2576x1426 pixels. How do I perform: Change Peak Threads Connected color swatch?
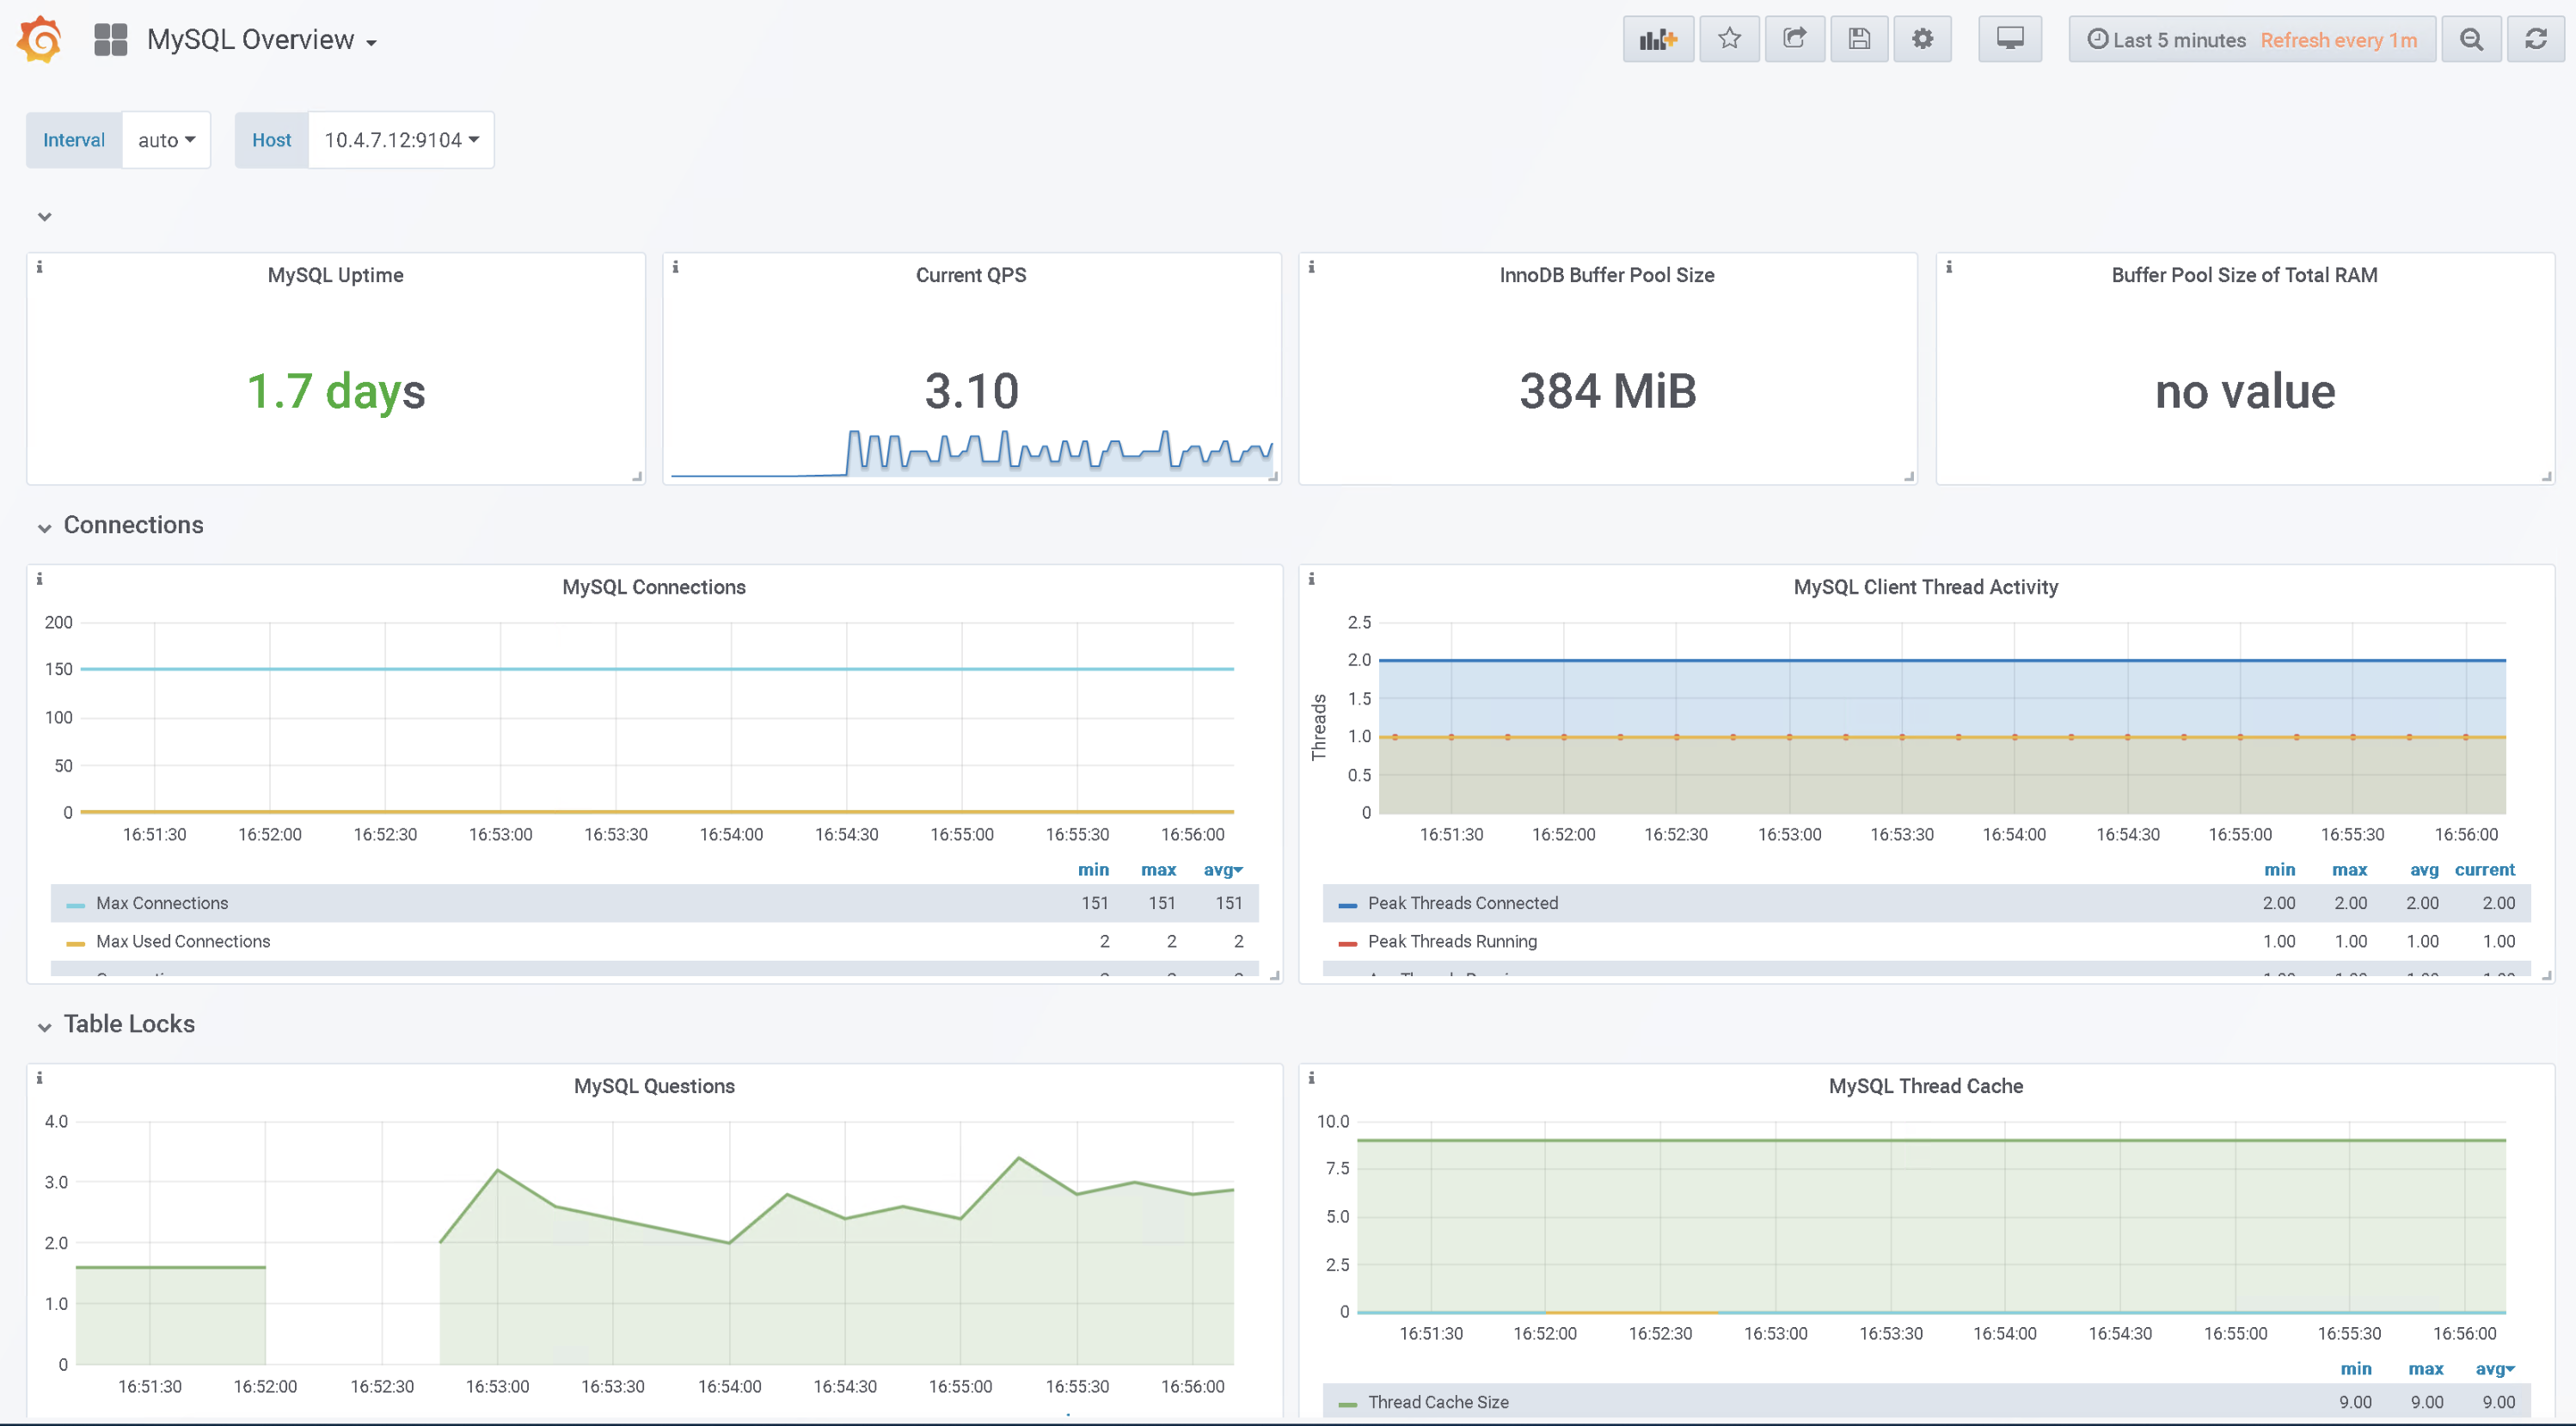point(1347,905)
